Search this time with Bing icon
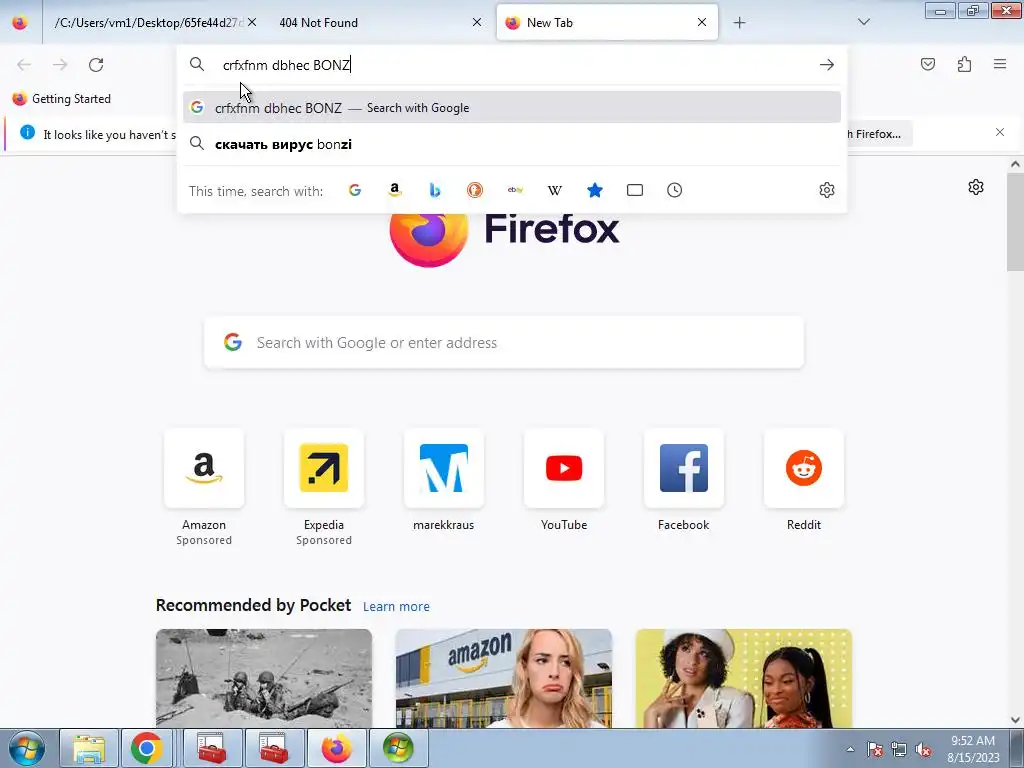Image resolution: width=1024 pixels, height=768 pixels. (435, 190)
